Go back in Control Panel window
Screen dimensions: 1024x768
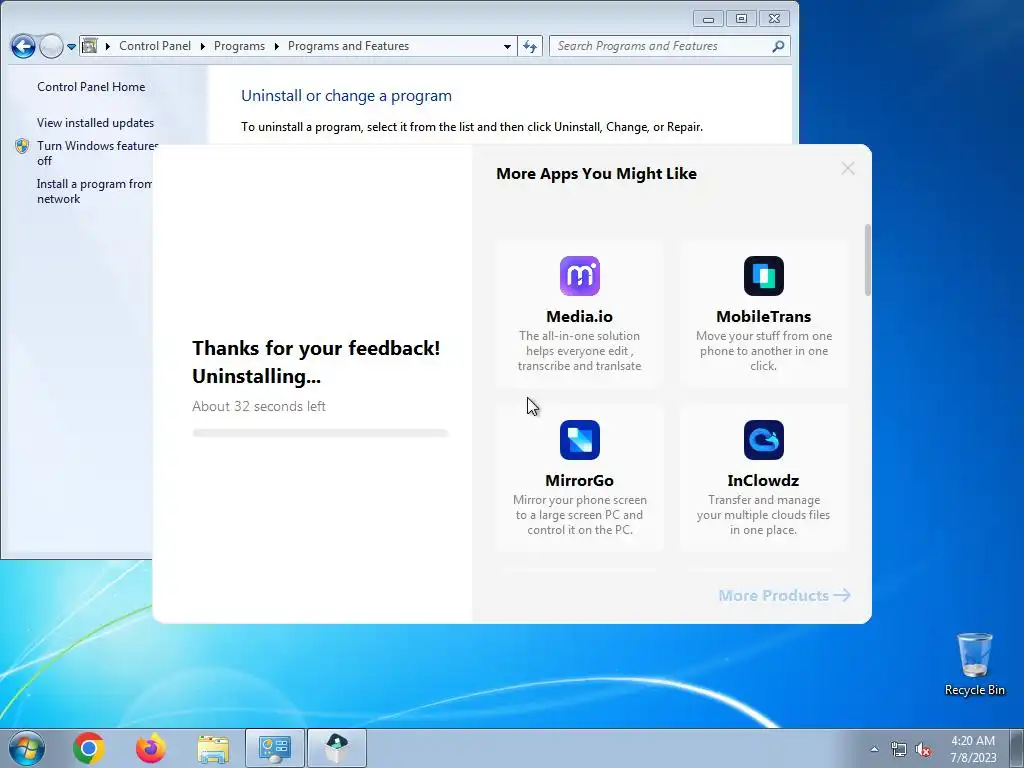coord(23,46)
